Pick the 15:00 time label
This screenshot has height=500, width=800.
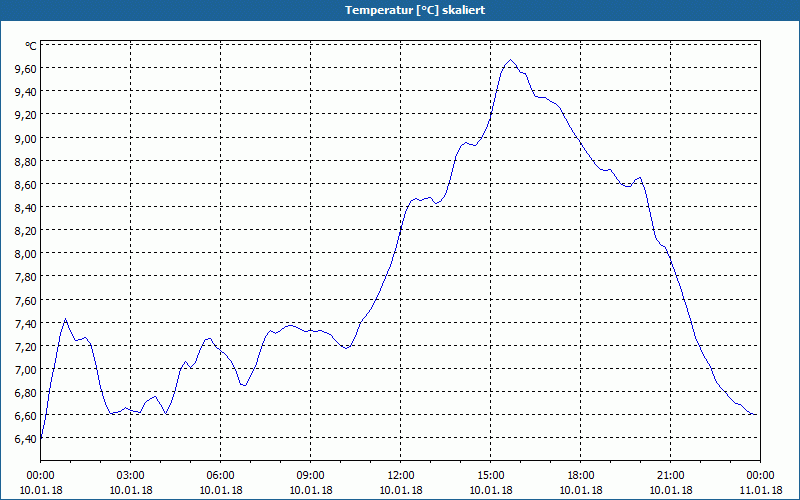pos(491,476)
